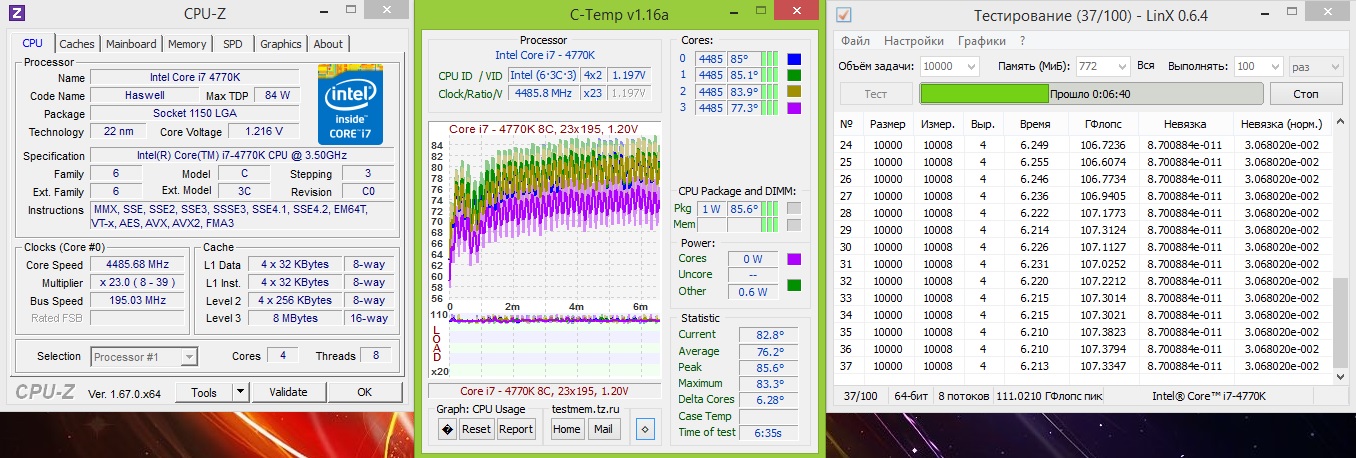Click the olive Core 2 color swatch
Screen dimensions: 1356x458
point(794,91)
